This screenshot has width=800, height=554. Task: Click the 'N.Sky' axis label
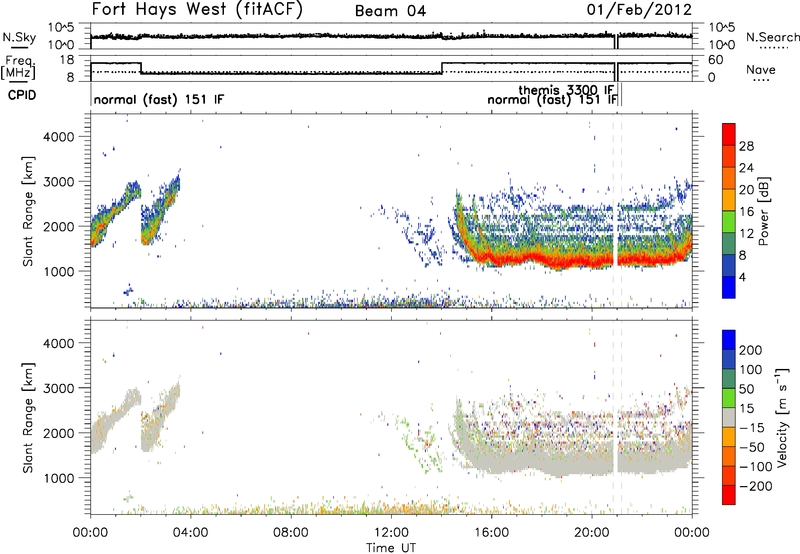pos(19,37)
